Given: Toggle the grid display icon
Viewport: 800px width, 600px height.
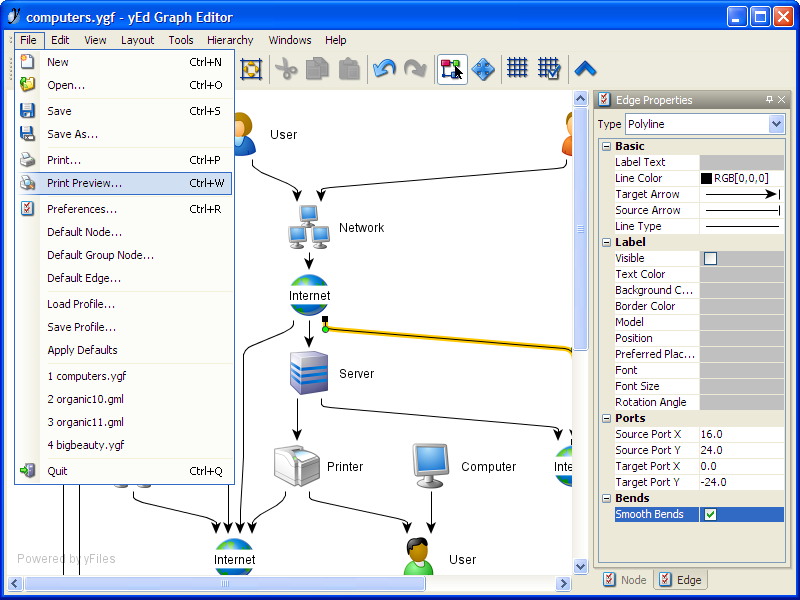Looking at the screenshot, I should point(517,68).
